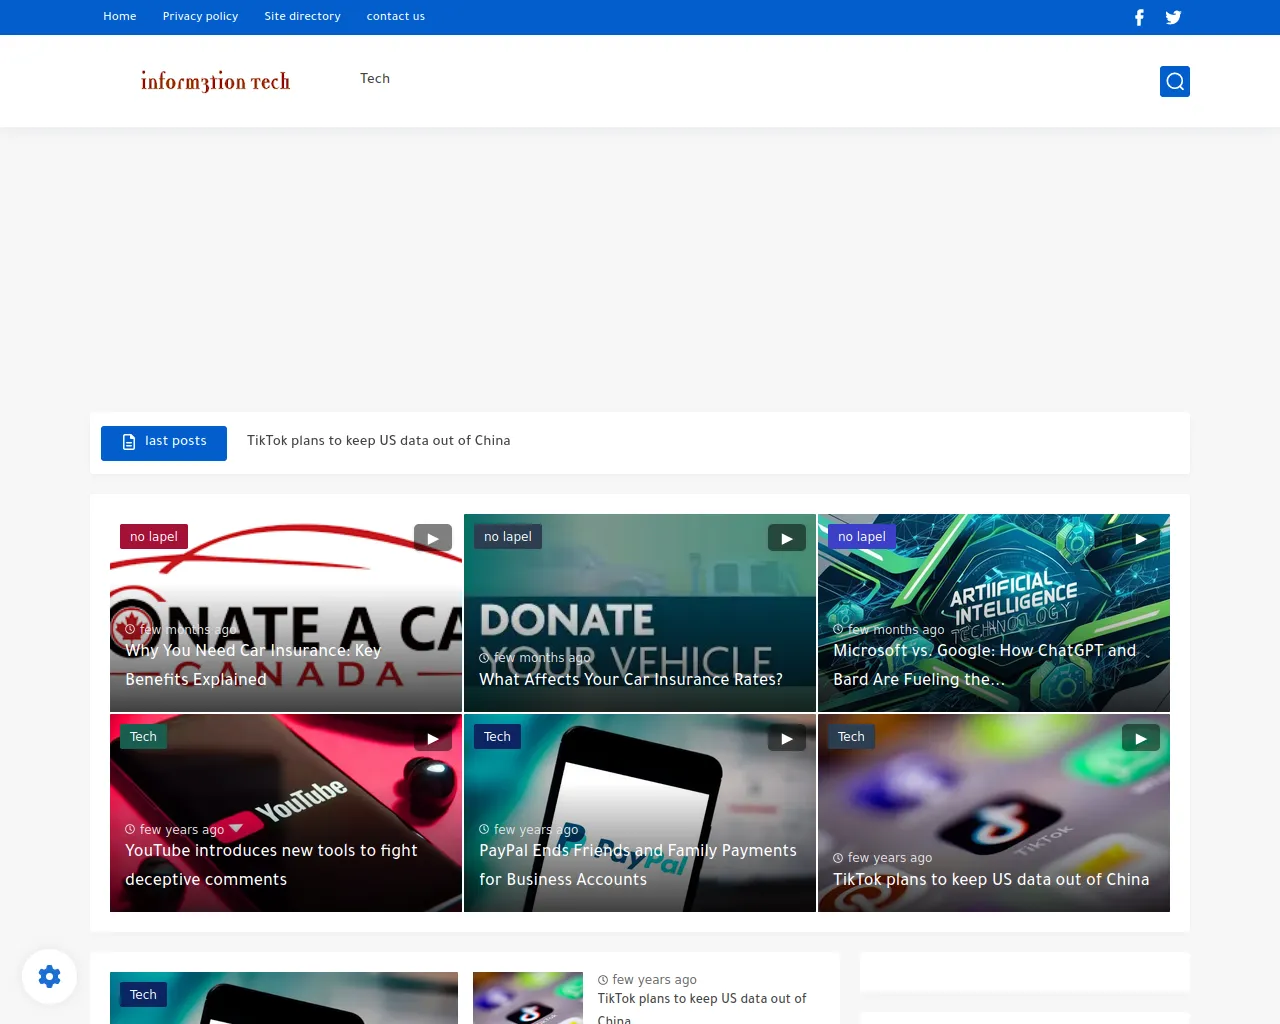1280x1024 pixels.
Task: Open contact us page
Action: [x=395, y=16]
